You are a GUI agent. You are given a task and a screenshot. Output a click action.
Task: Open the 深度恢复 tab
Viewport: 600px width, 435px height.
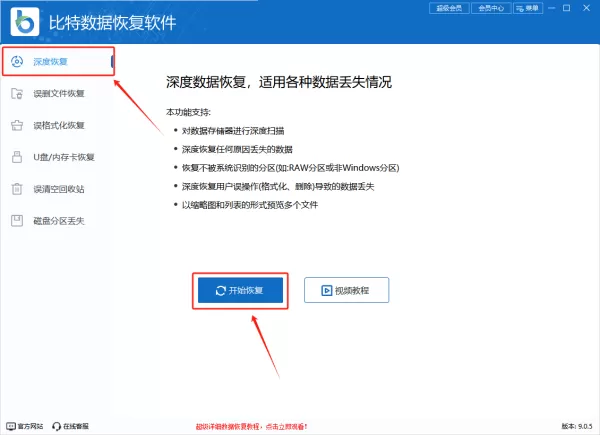click(59, 61)
